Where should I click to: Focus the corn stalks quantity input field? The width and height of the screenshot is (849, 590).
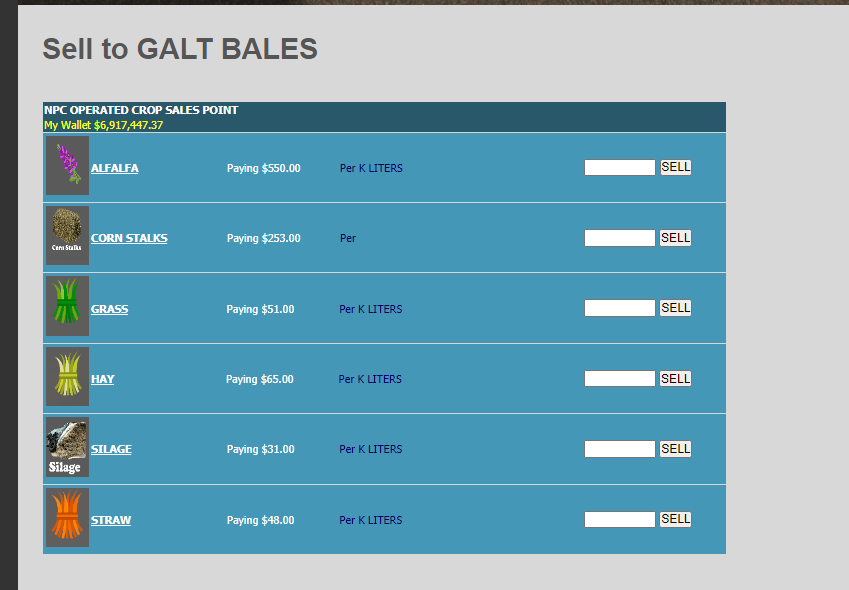619,238
